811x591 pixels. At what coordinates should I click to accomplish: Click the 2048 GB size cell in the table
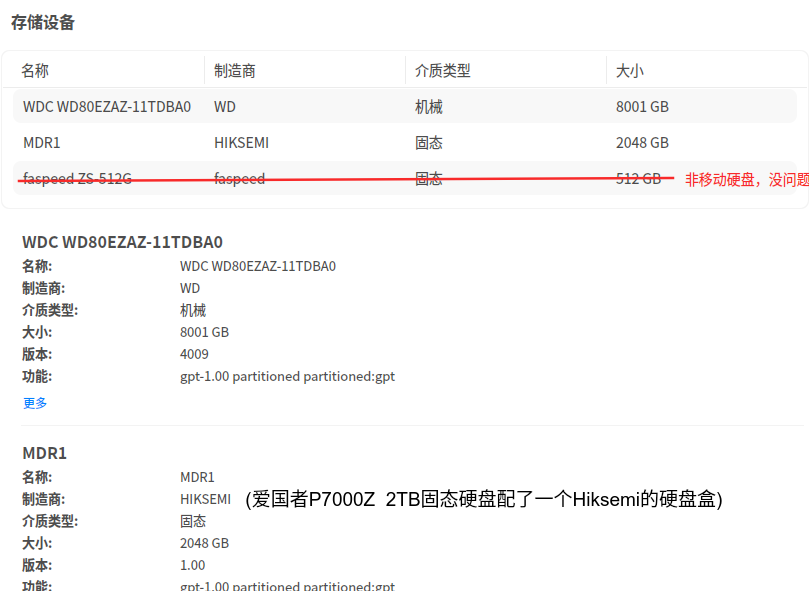(x=642, y=142)
